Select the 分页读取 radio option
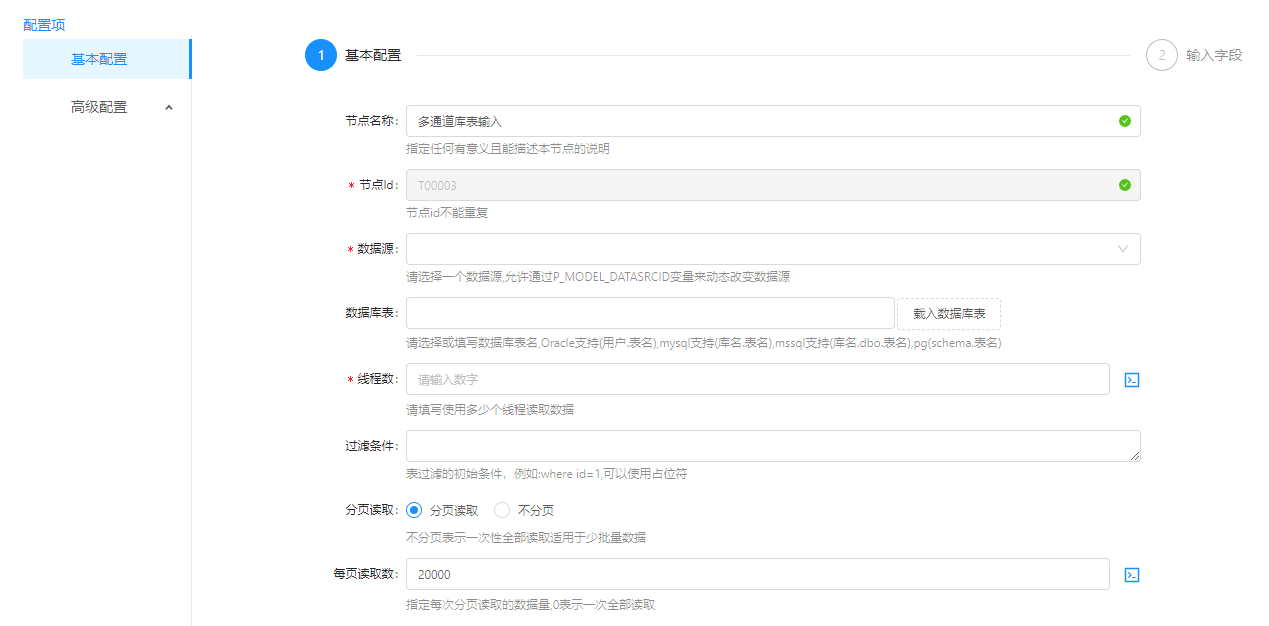This screenshot has height=626, width=1269. coord(415,510)
